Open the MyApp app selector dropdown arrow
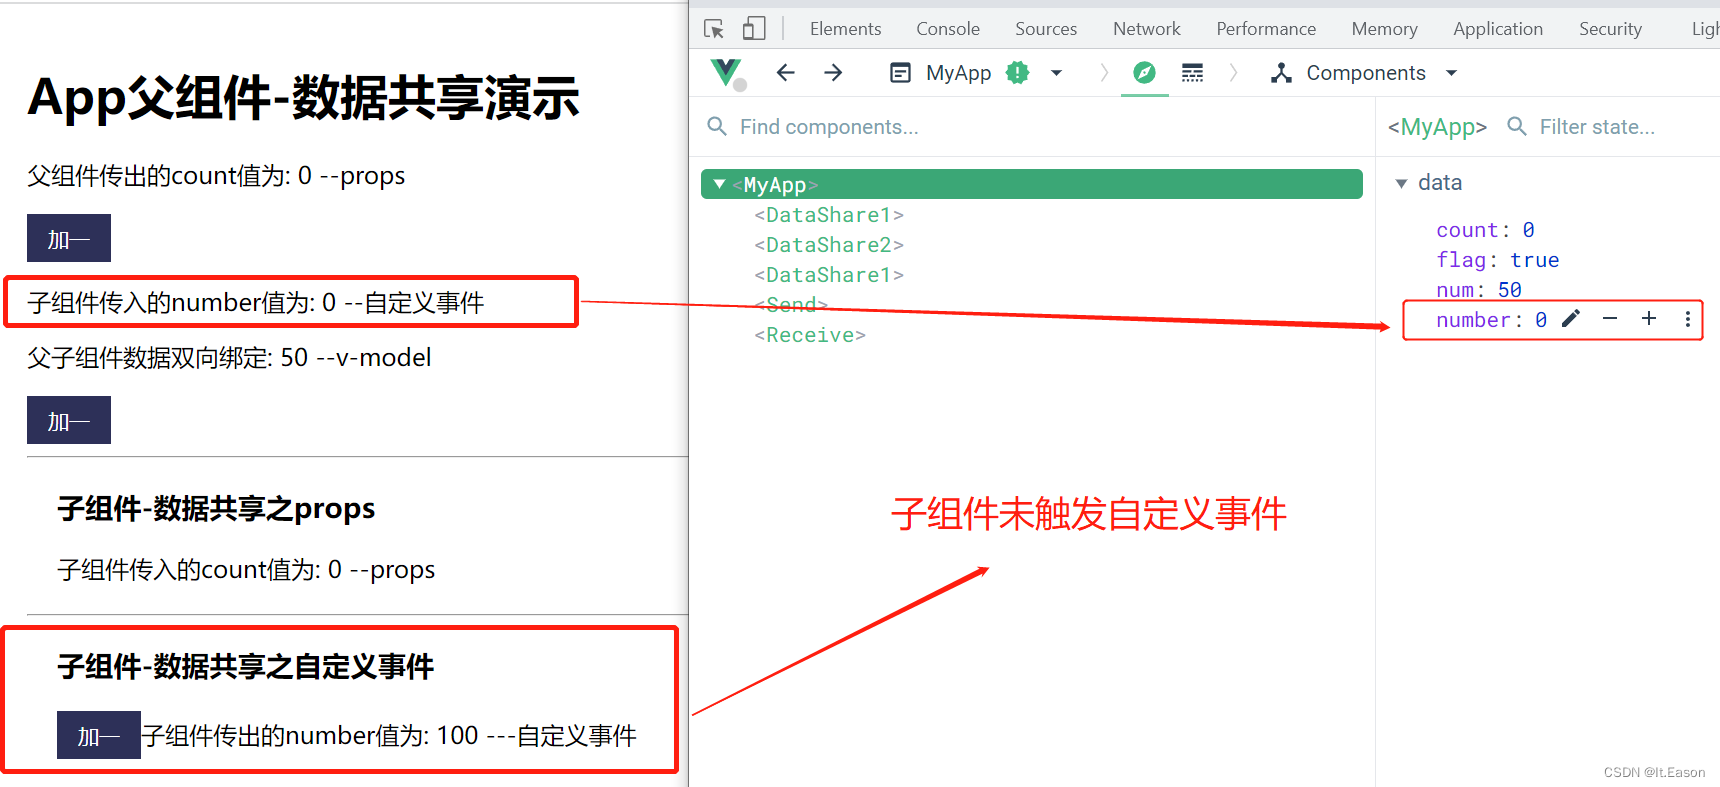1720x787 pixels. 1056,73
